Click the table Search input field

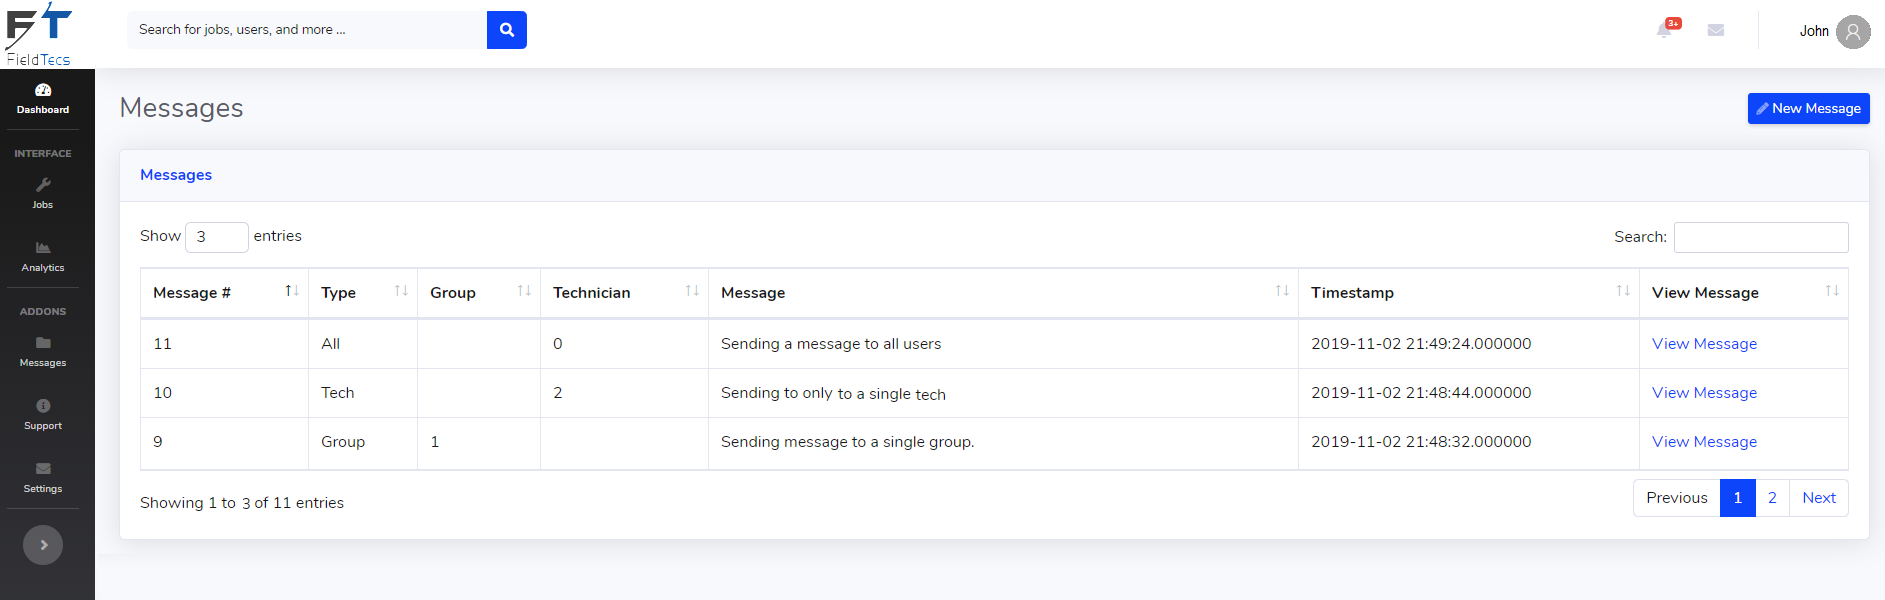point(1760,237)
